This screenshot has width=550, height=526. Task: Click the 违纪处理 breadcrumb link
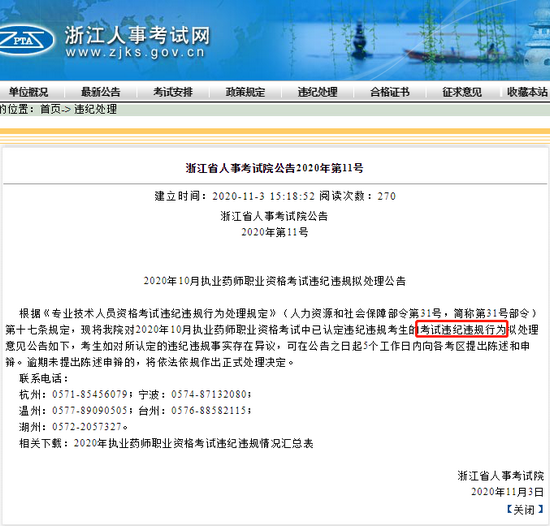[95, 109]
